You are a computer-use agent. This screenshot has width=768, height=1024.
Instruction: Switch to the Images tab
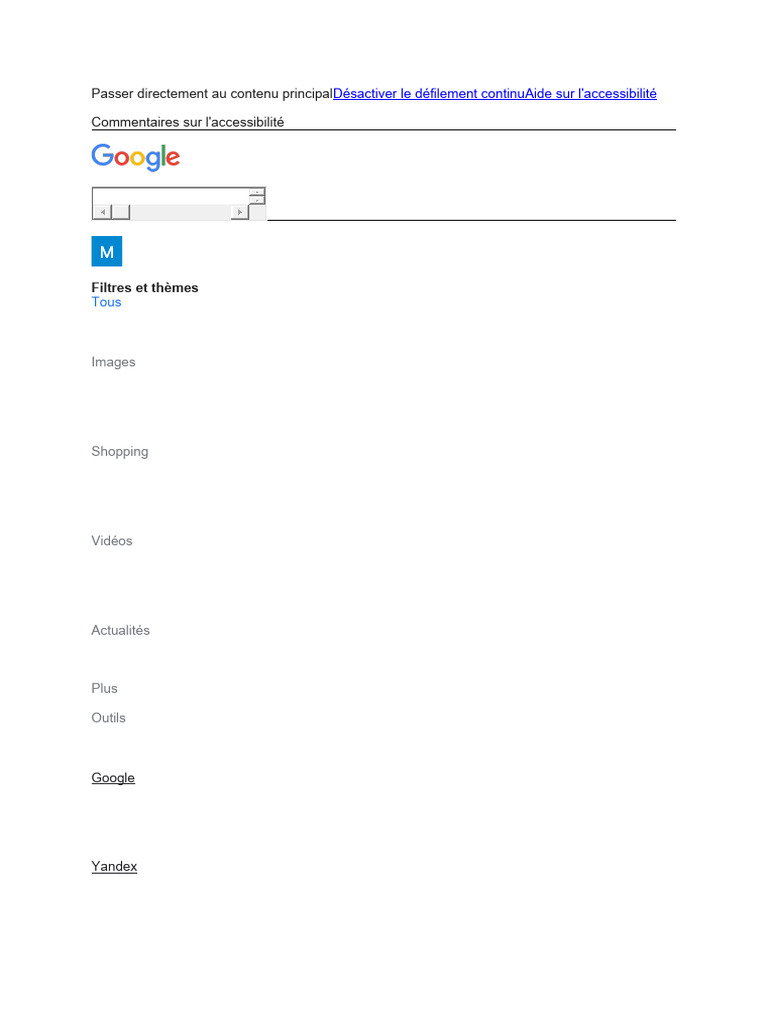tap(114, 362)
